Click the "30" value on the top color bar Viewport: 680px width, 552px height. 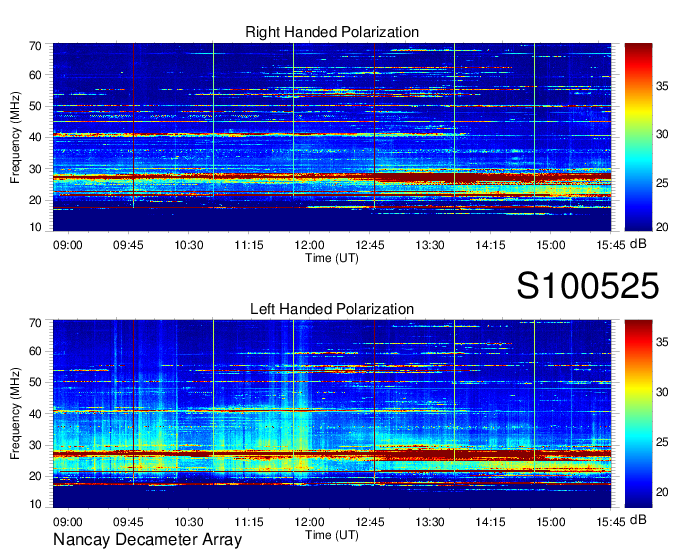point(662,135)
